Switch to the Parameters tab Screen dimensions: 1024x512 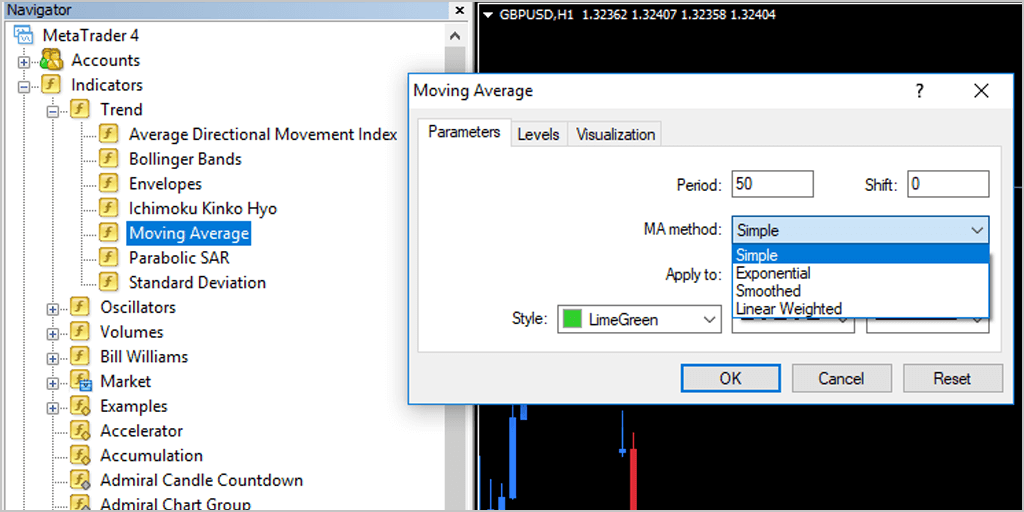point(464,133)
